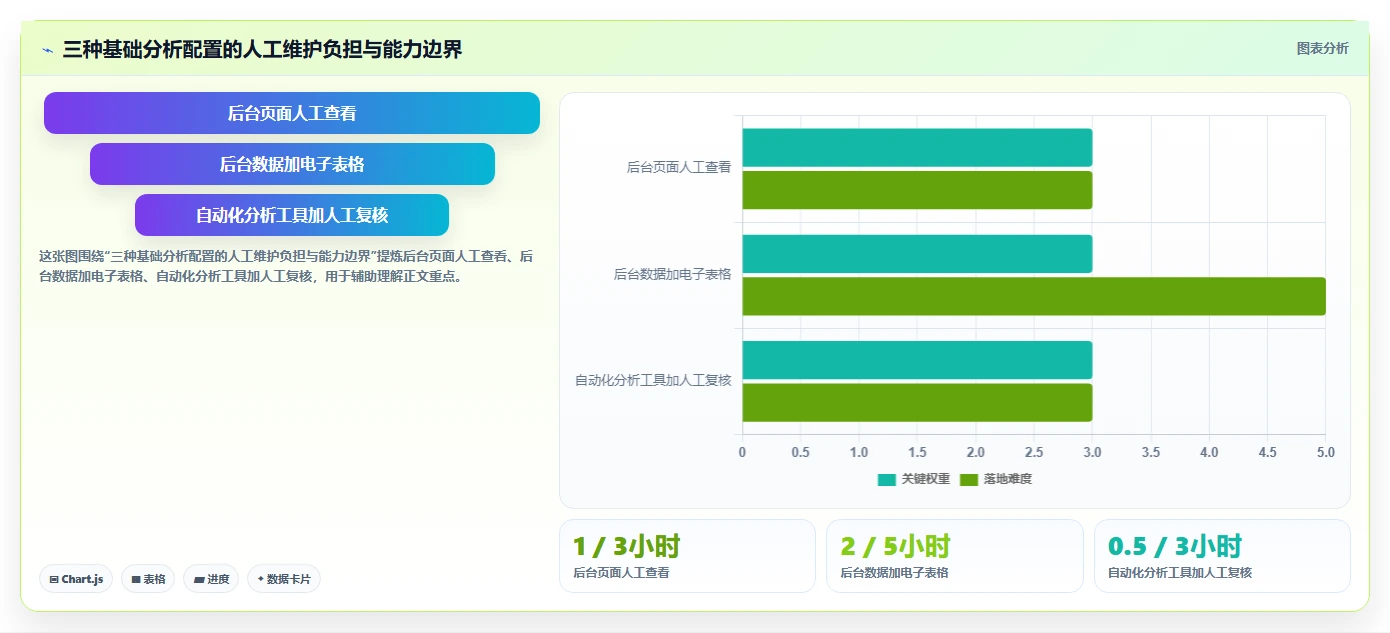Click the 落地难度 legend label text
1390x633 pixels.
(1007, 480)
